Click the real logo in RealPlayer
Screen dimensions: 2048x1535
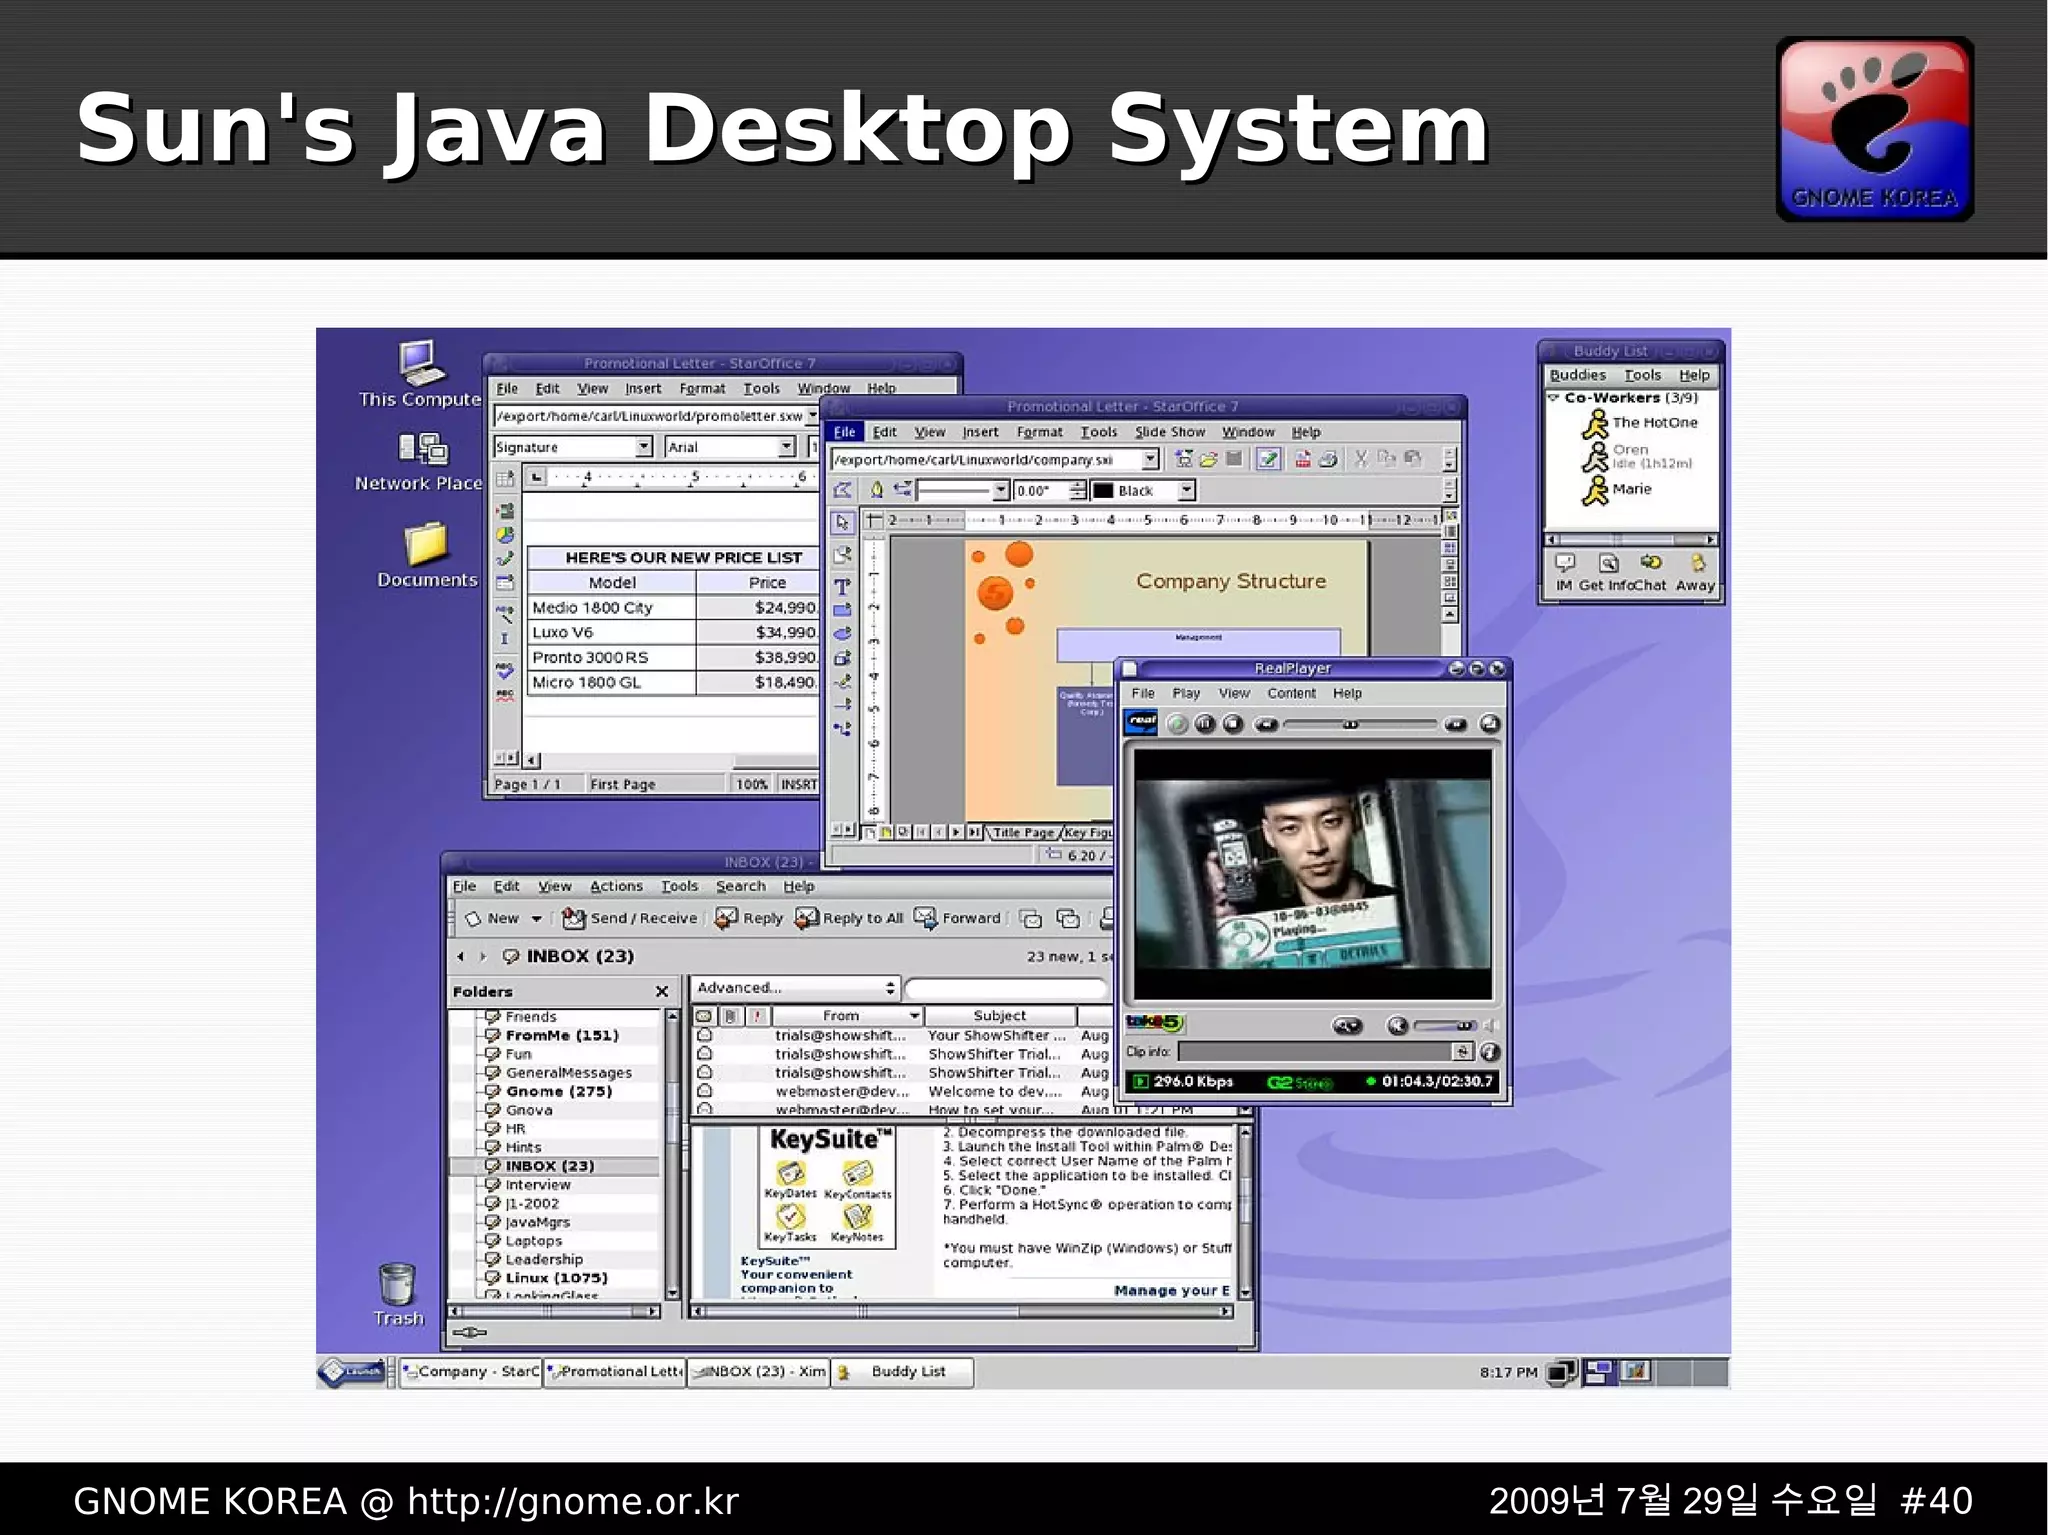(x=1141, y=722)
